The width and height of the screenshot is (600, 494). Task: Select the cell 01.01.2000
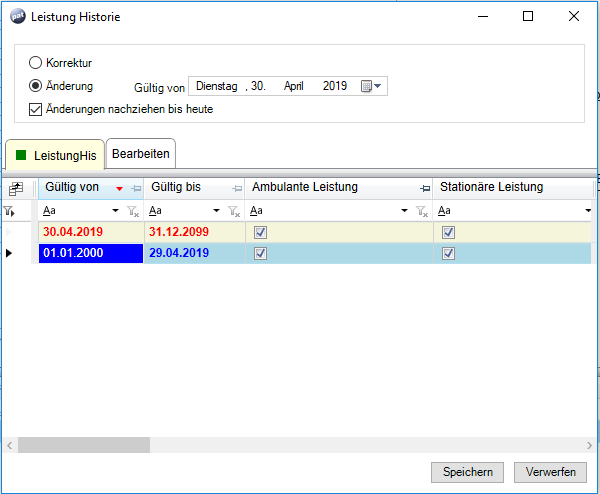pos(91,253)
